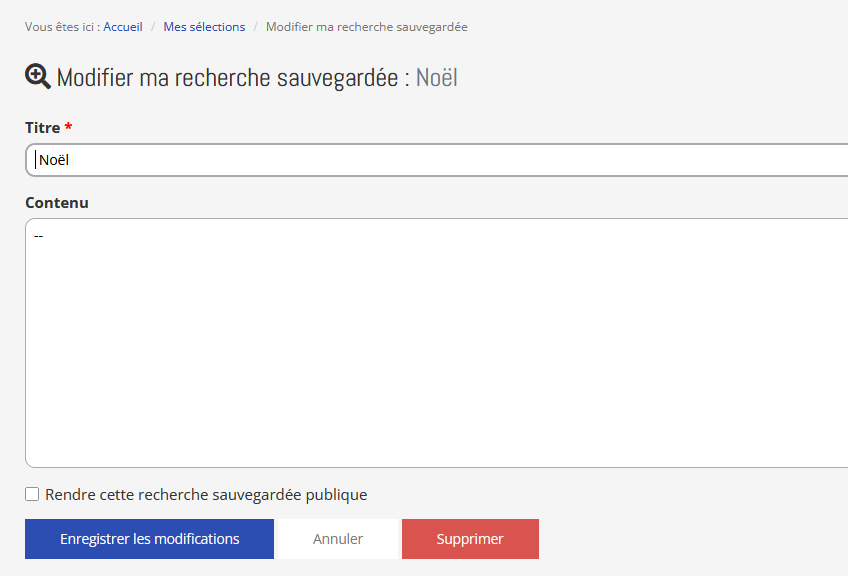Click the red required asterisk
The image size is (848, 576).
click(69, 127)
